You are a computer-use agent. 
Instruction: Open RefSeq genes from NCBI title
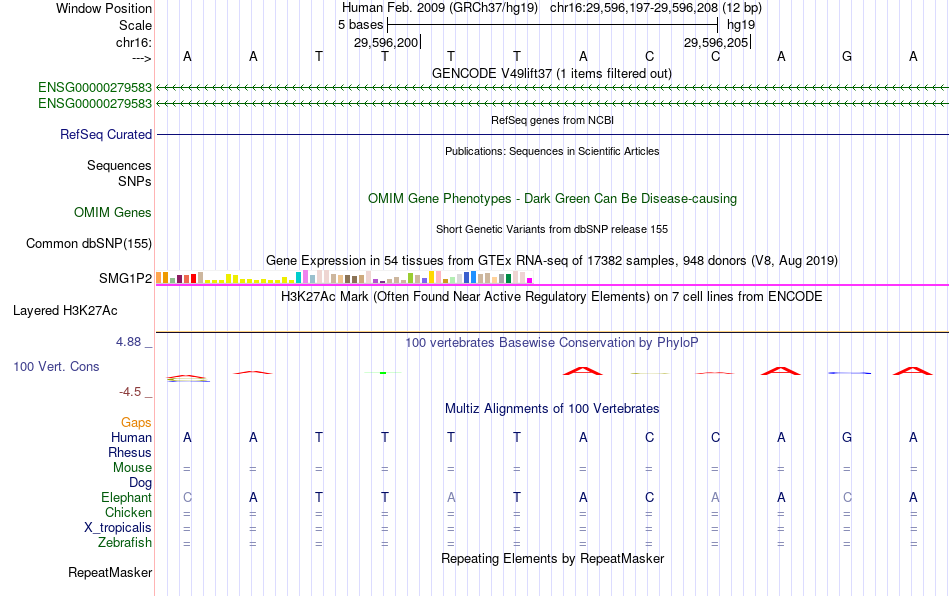click(x=552, y=120)
